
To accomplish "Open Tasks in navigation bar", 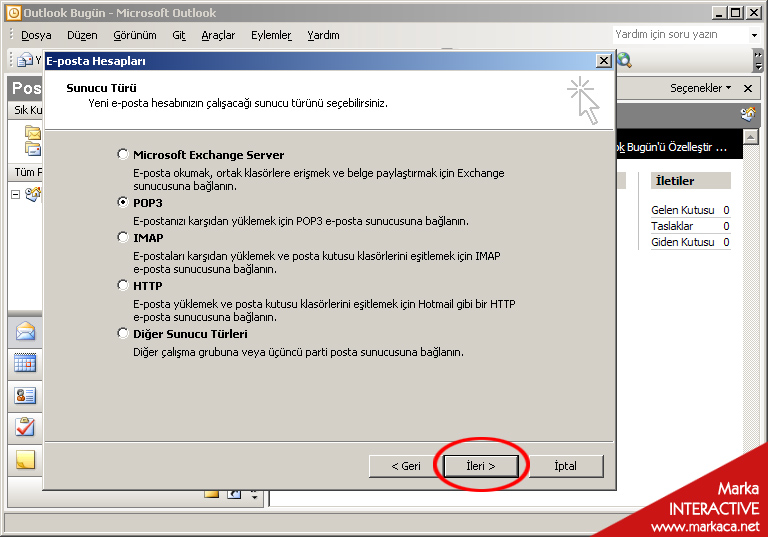I will (x=25, y=427).
